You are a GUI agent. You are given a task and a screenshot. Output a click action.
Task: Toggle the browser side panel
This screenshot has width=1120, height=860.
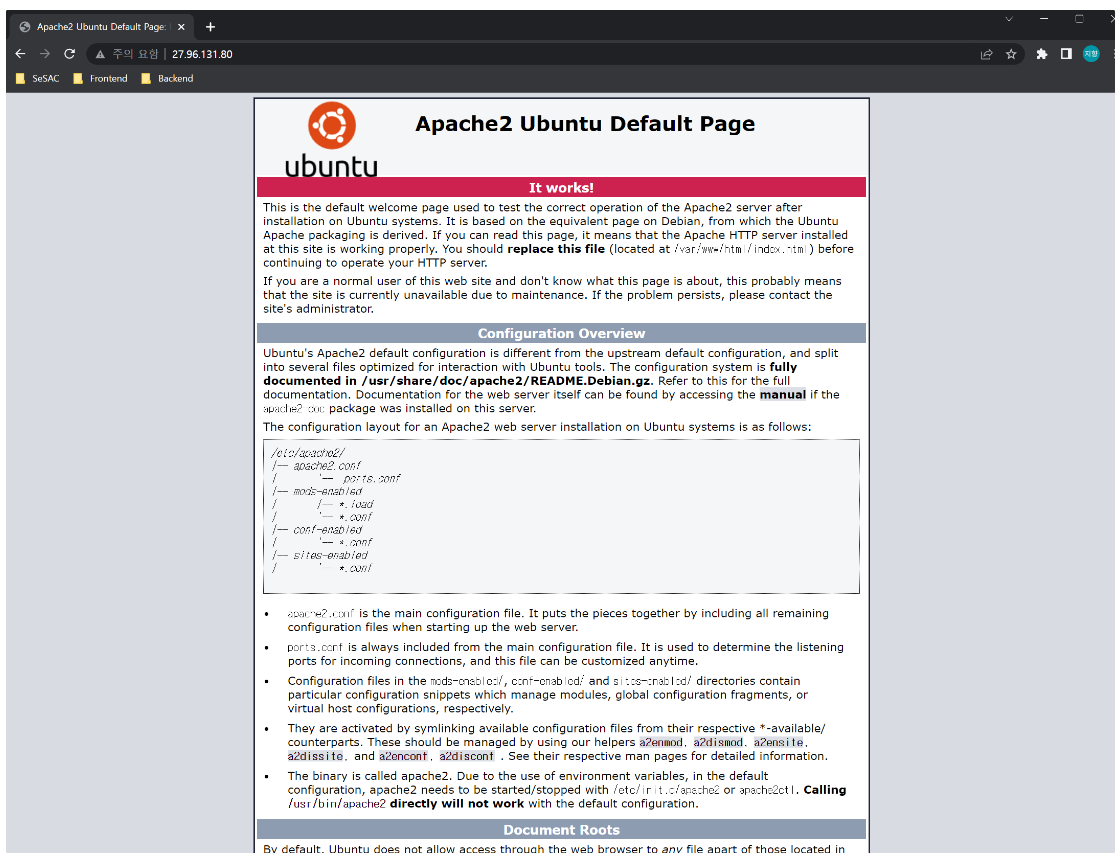point(1066,54)
